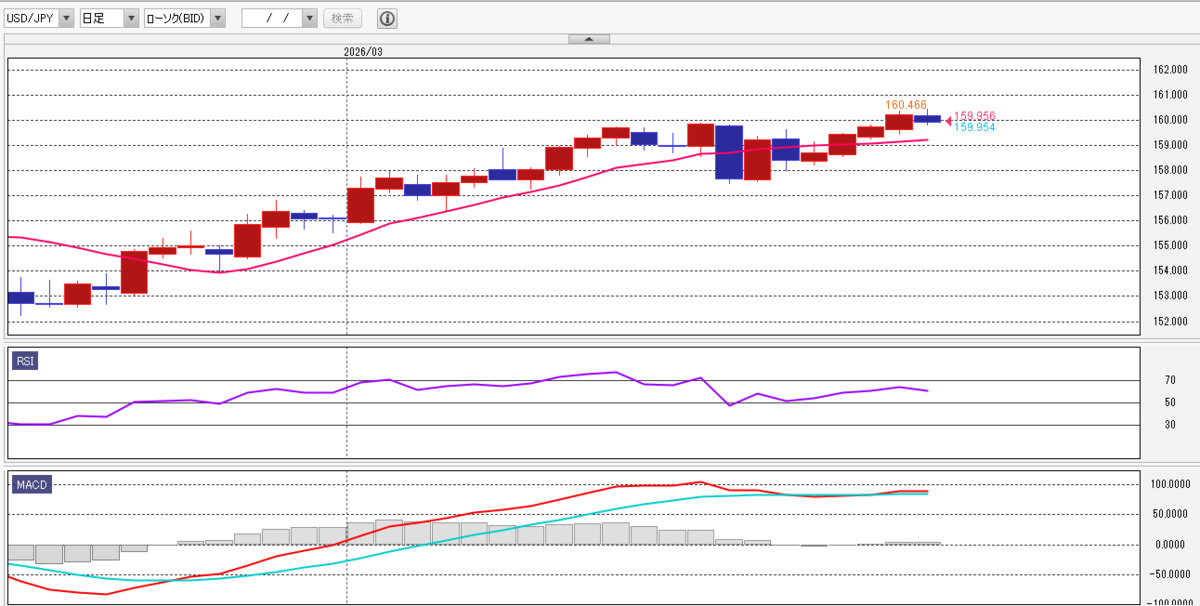Click the 159.954 blue price label

974,127
